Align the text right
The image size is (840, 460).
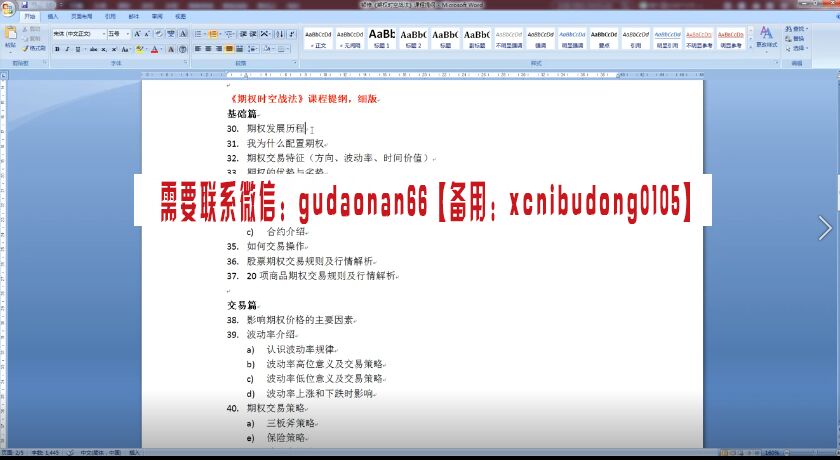point(219,49)
